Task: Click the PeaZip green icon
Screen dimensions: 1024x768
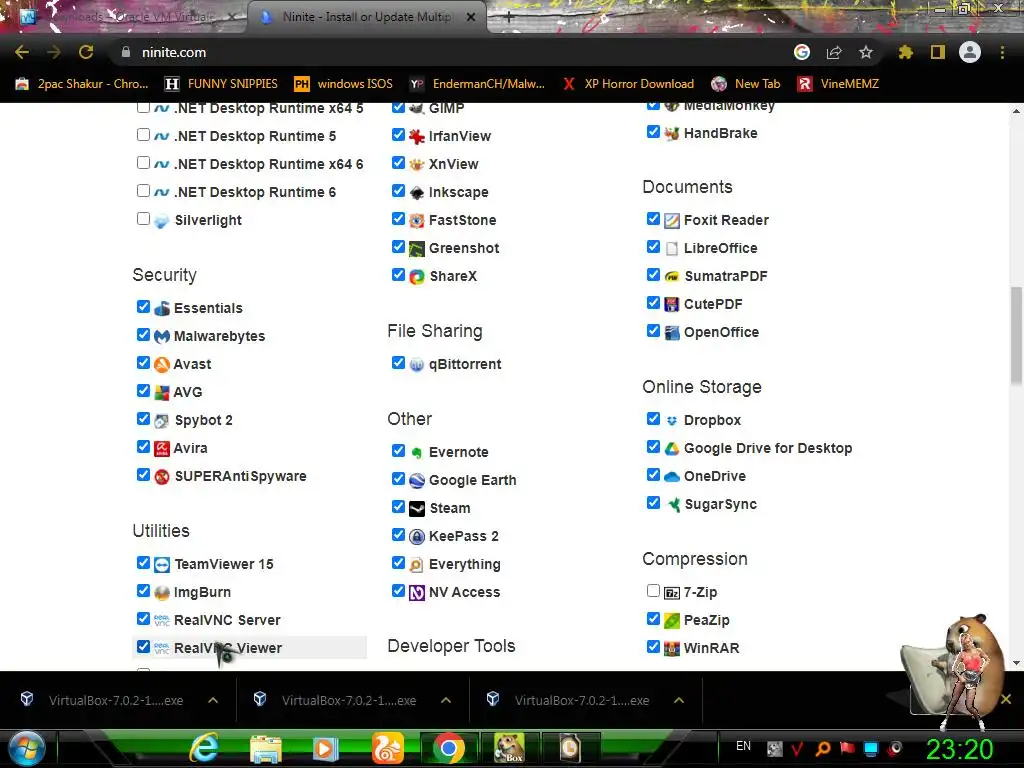Action: pos(672,620)
